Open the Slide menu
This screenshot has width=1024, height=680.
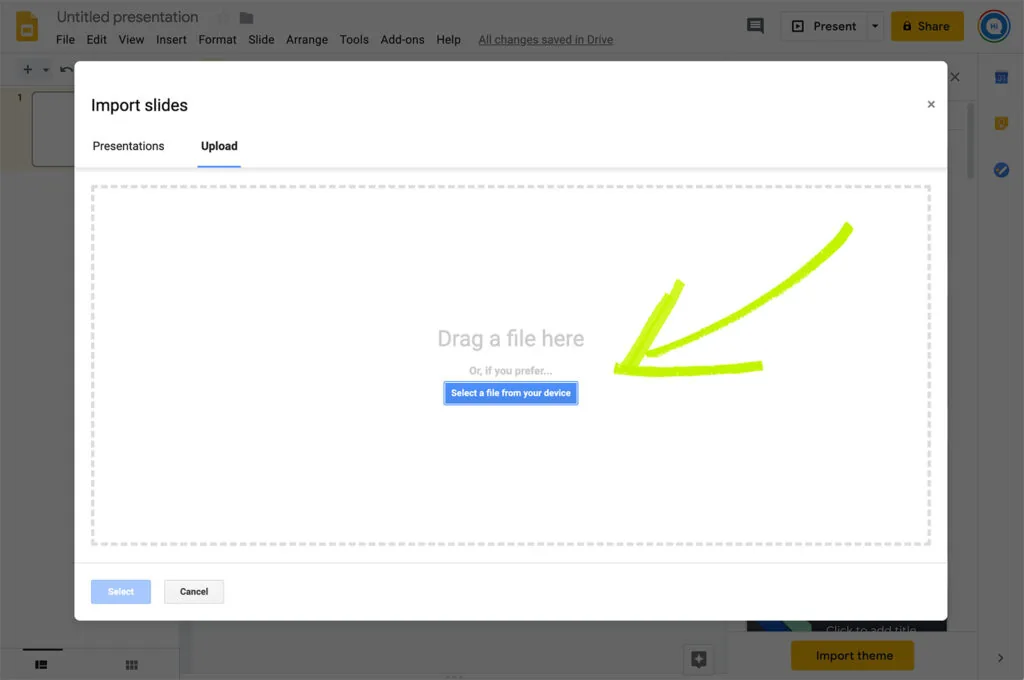(261, 40)
